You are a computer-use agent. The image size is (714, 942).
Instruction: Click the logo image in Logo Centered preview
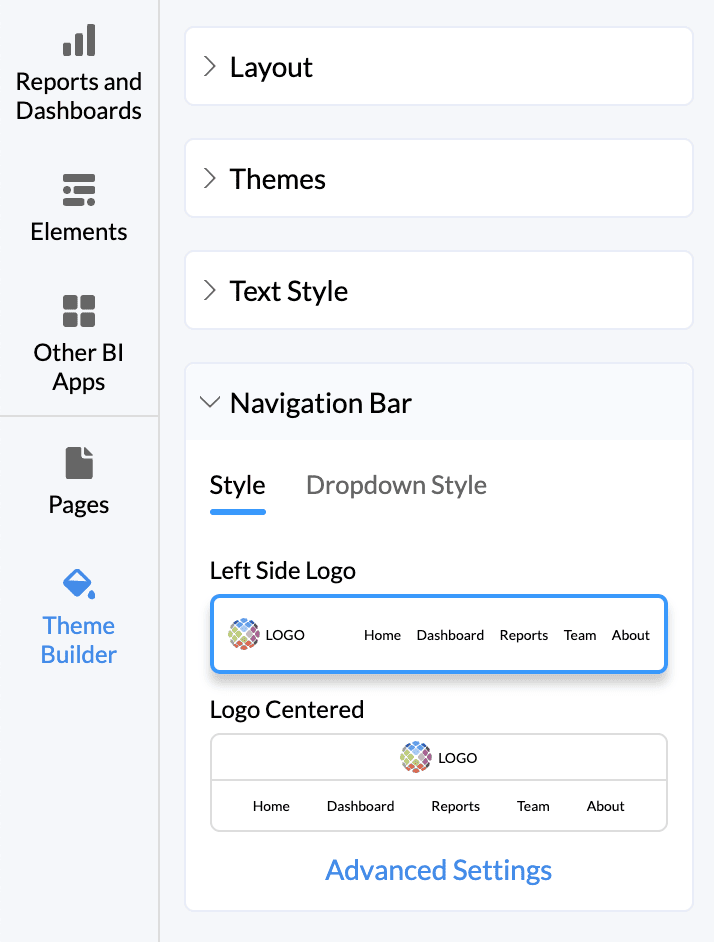click(x=416, y=757)
